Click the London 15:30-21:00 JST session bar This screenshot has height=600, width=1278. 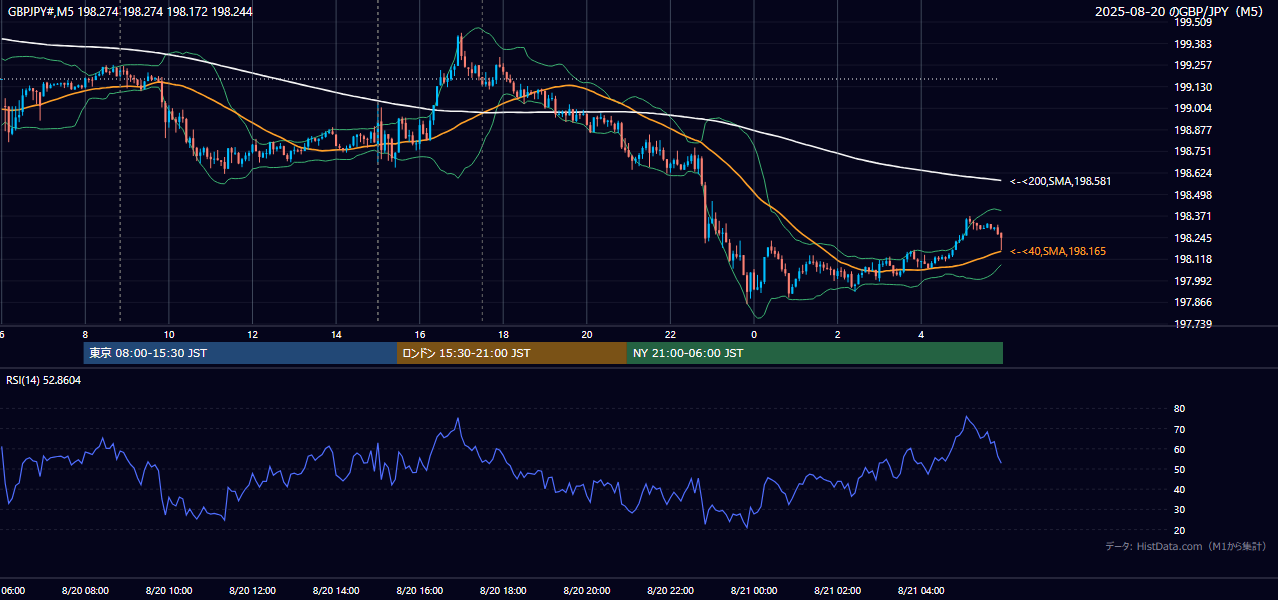pyautogui.click(x=512, y=353)
